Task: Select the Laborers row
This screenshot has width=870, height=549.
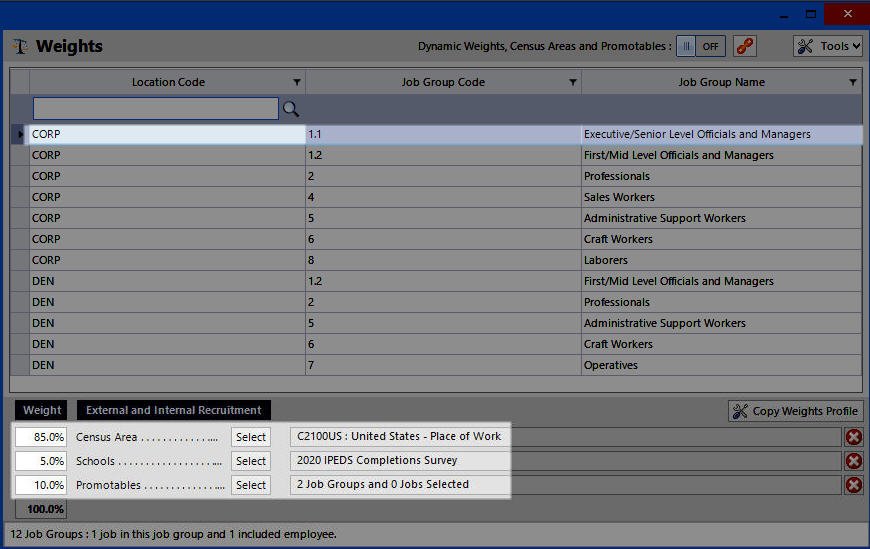Action: [436, 260]
